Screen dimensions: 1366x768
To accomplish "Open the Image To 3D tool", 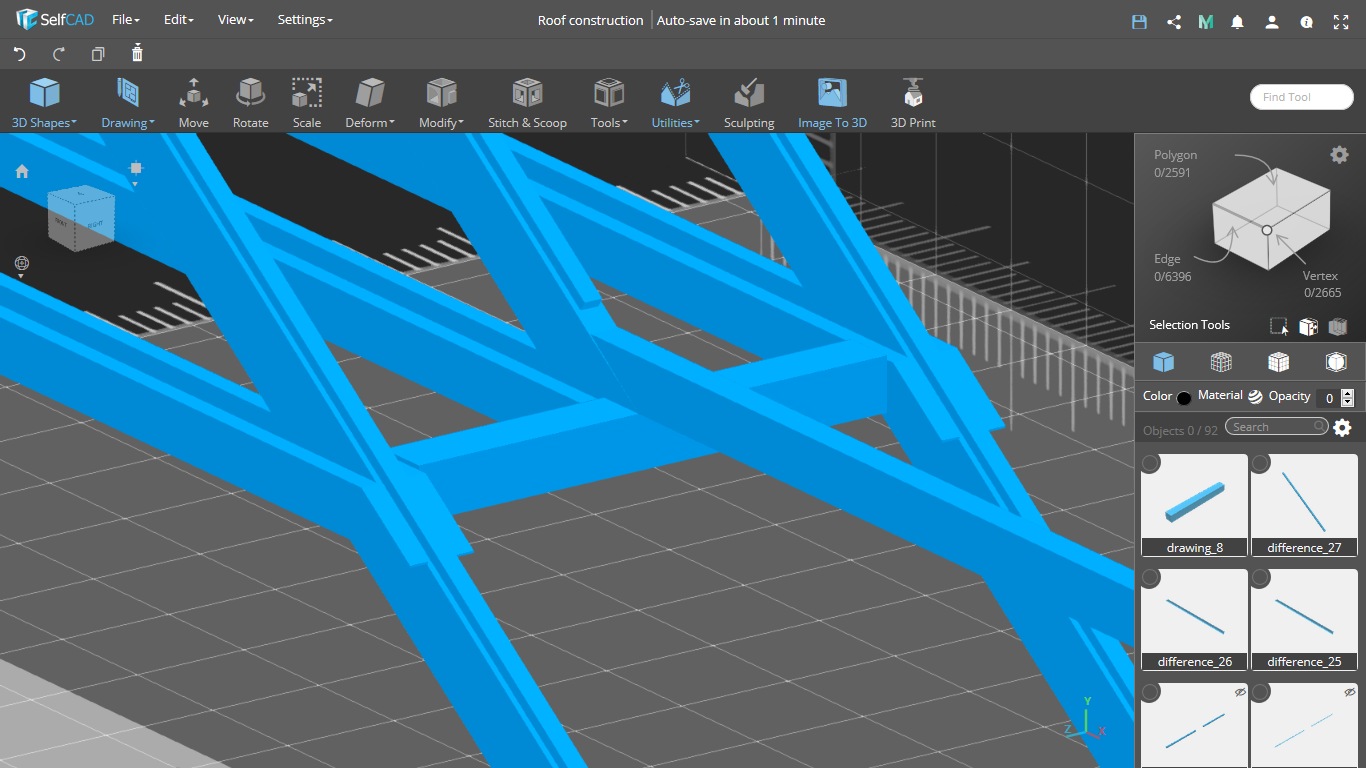I will tap(832, 103).
